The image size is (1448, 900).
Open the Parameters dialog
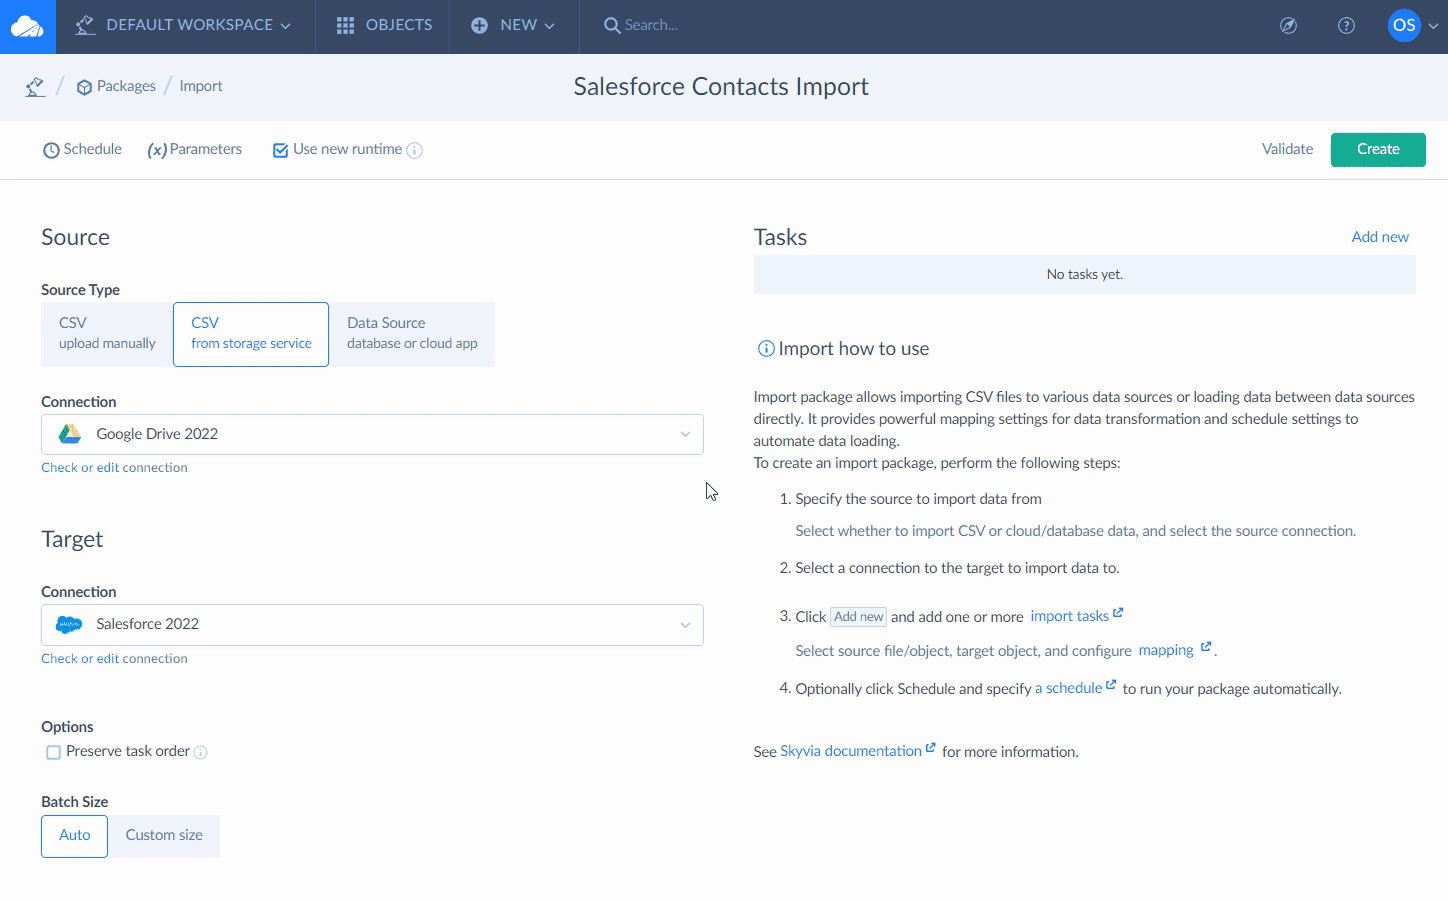click(195, 149)
